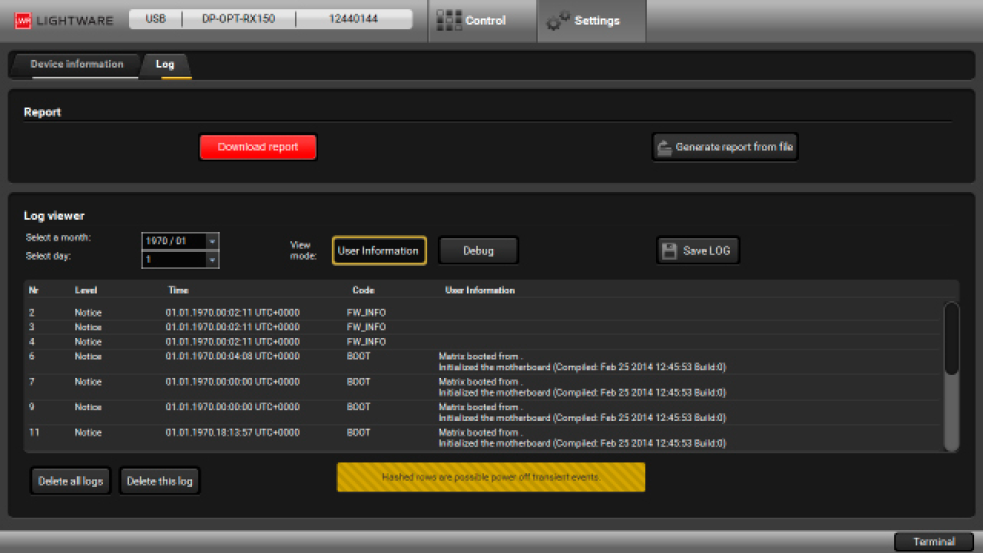Switch view mode to Debug
983x553 pixels.
(478, 251)
